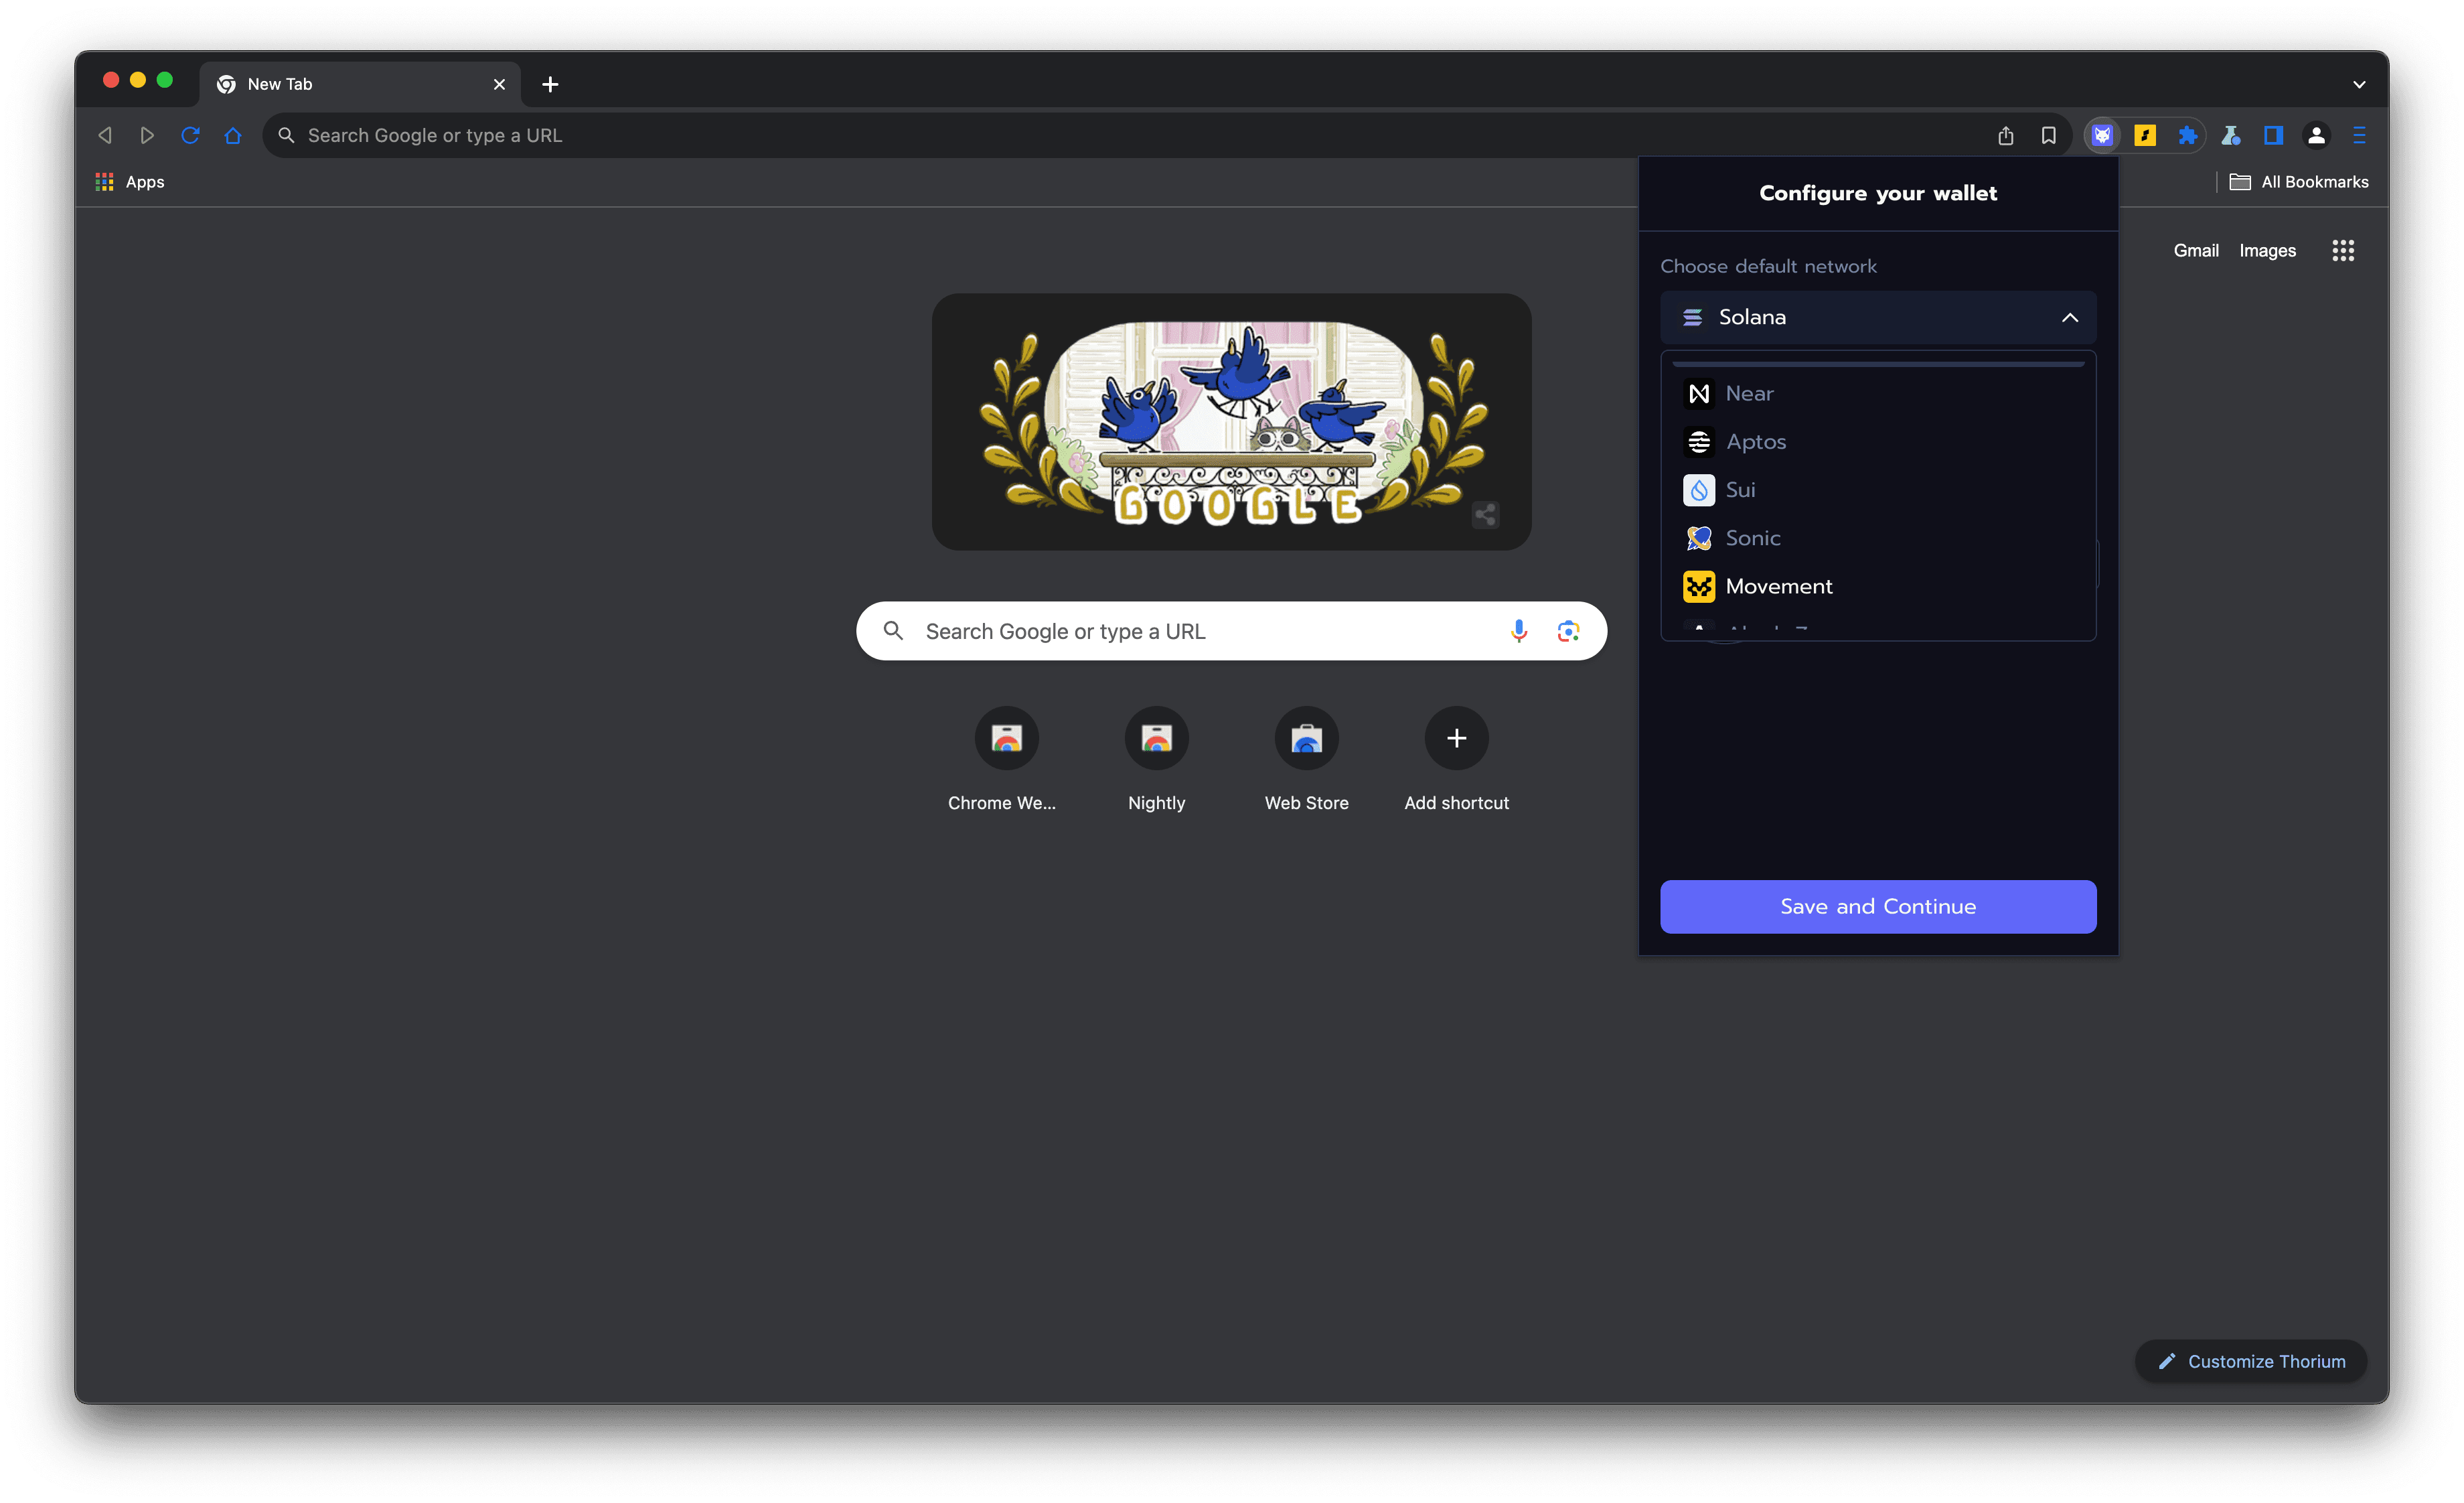
Task: Click the browser back arrow
Action: pyautogui.click(x=105, y=135)
